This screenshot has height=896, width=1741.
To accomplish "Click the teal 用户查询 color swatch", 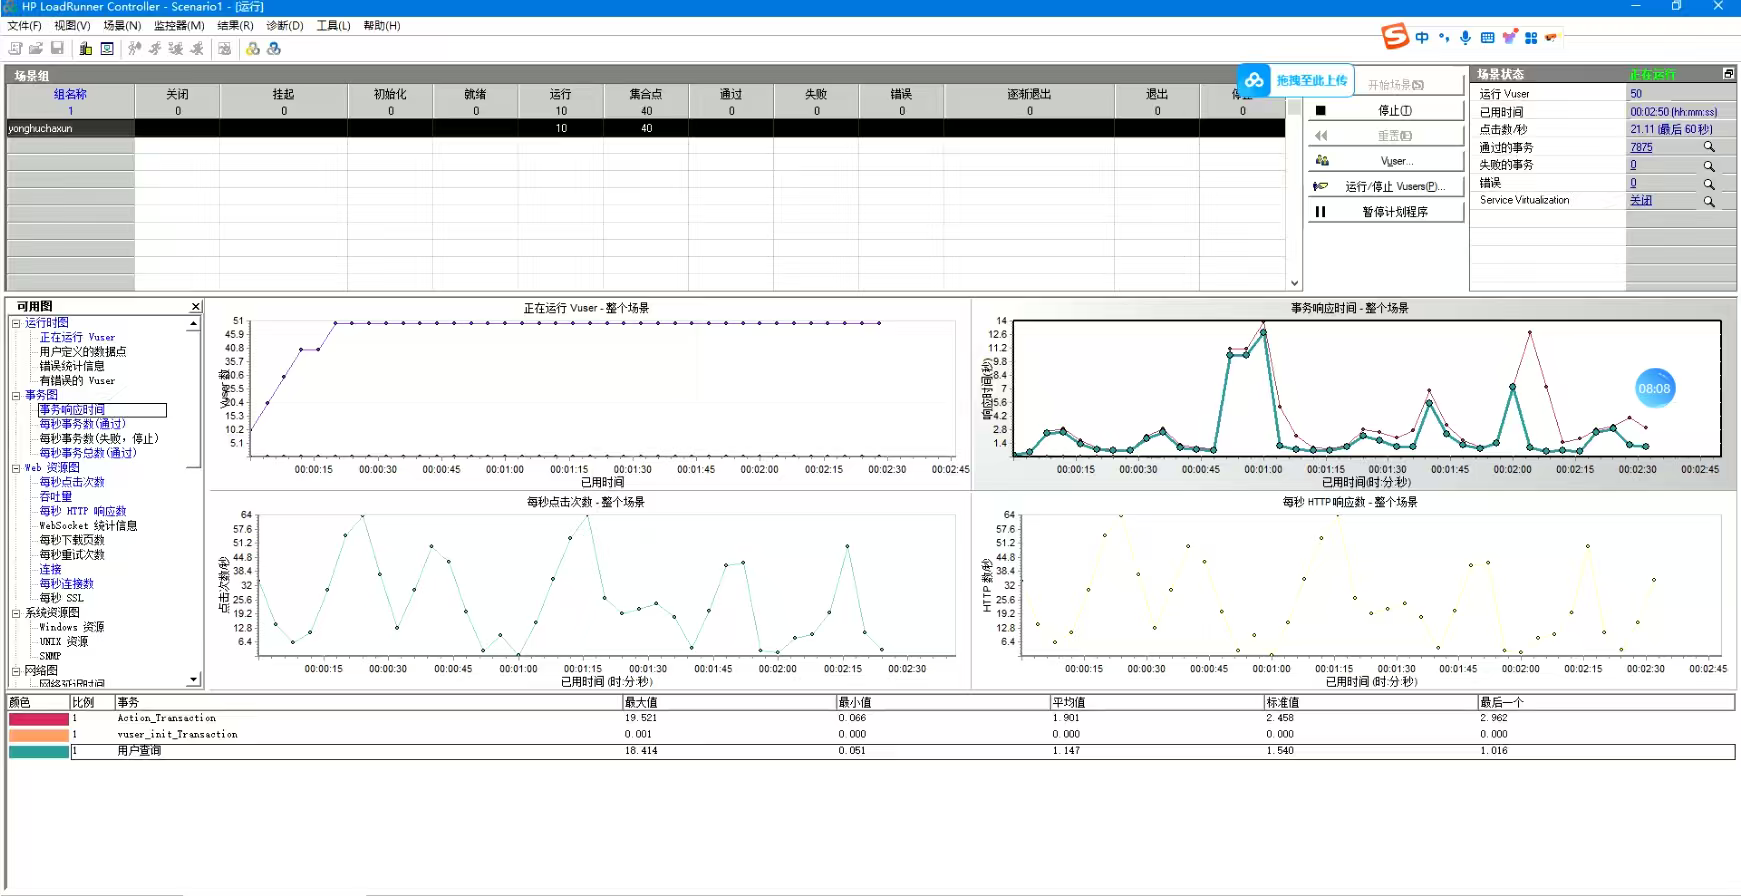I will pos(39,751).
